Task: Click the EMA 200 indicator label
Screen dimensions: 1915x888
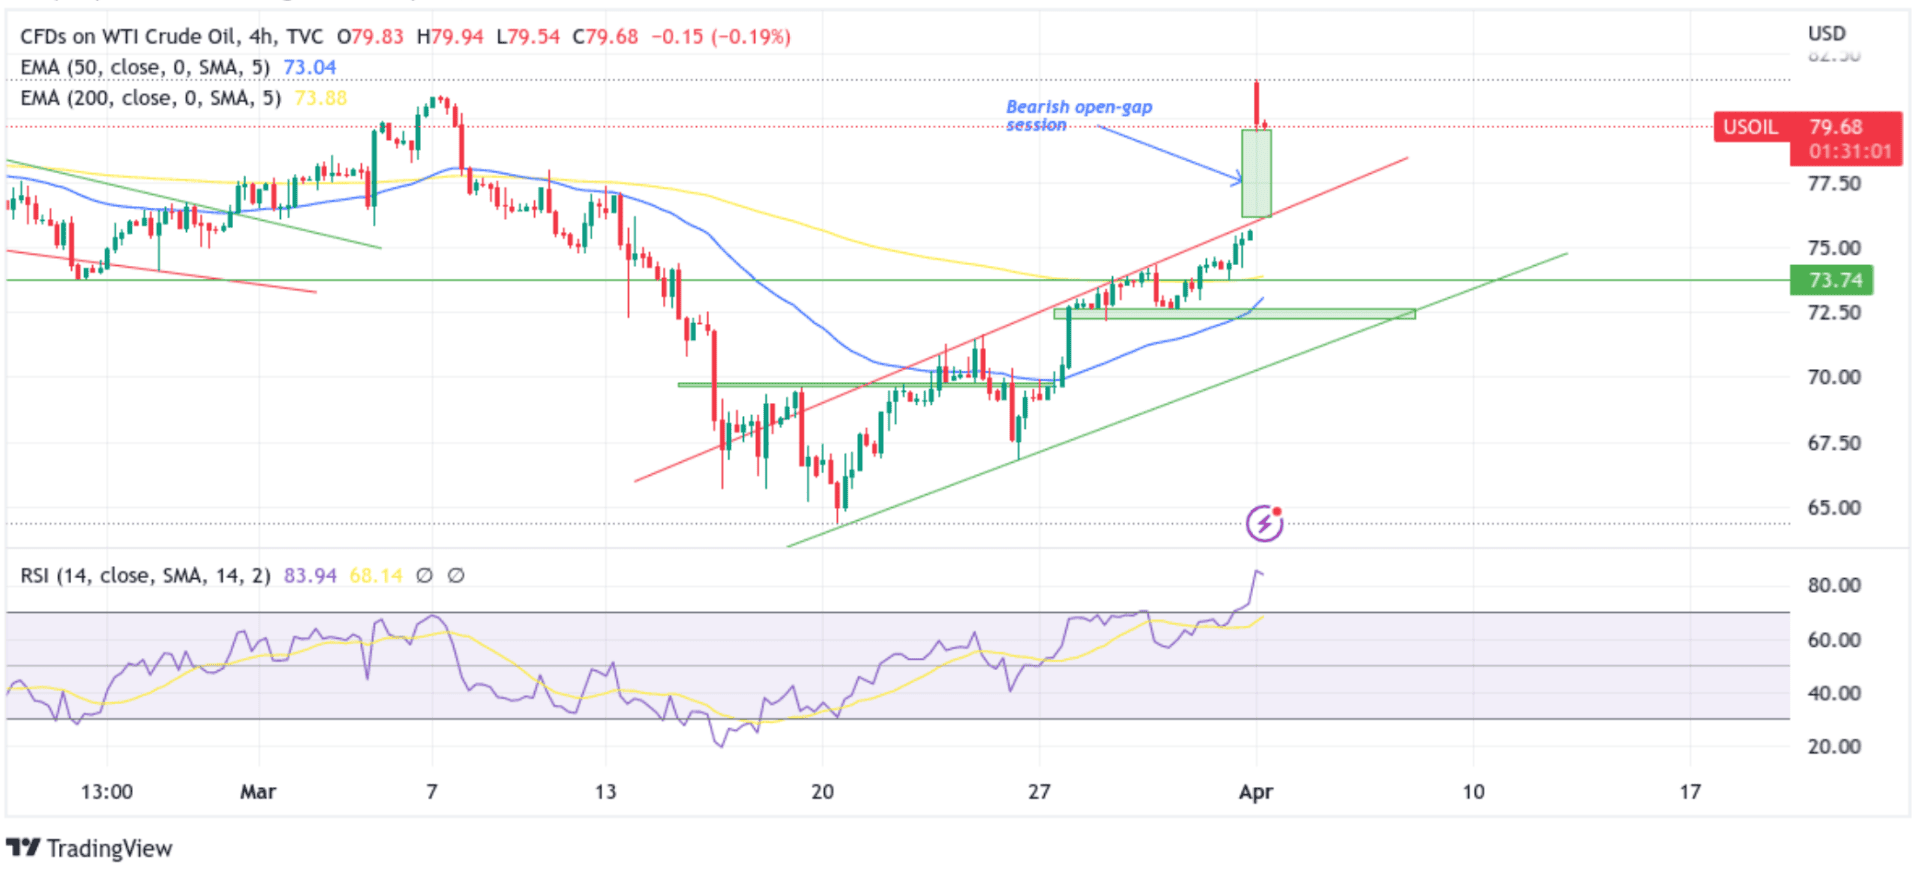Action: [x=151, y=98]
